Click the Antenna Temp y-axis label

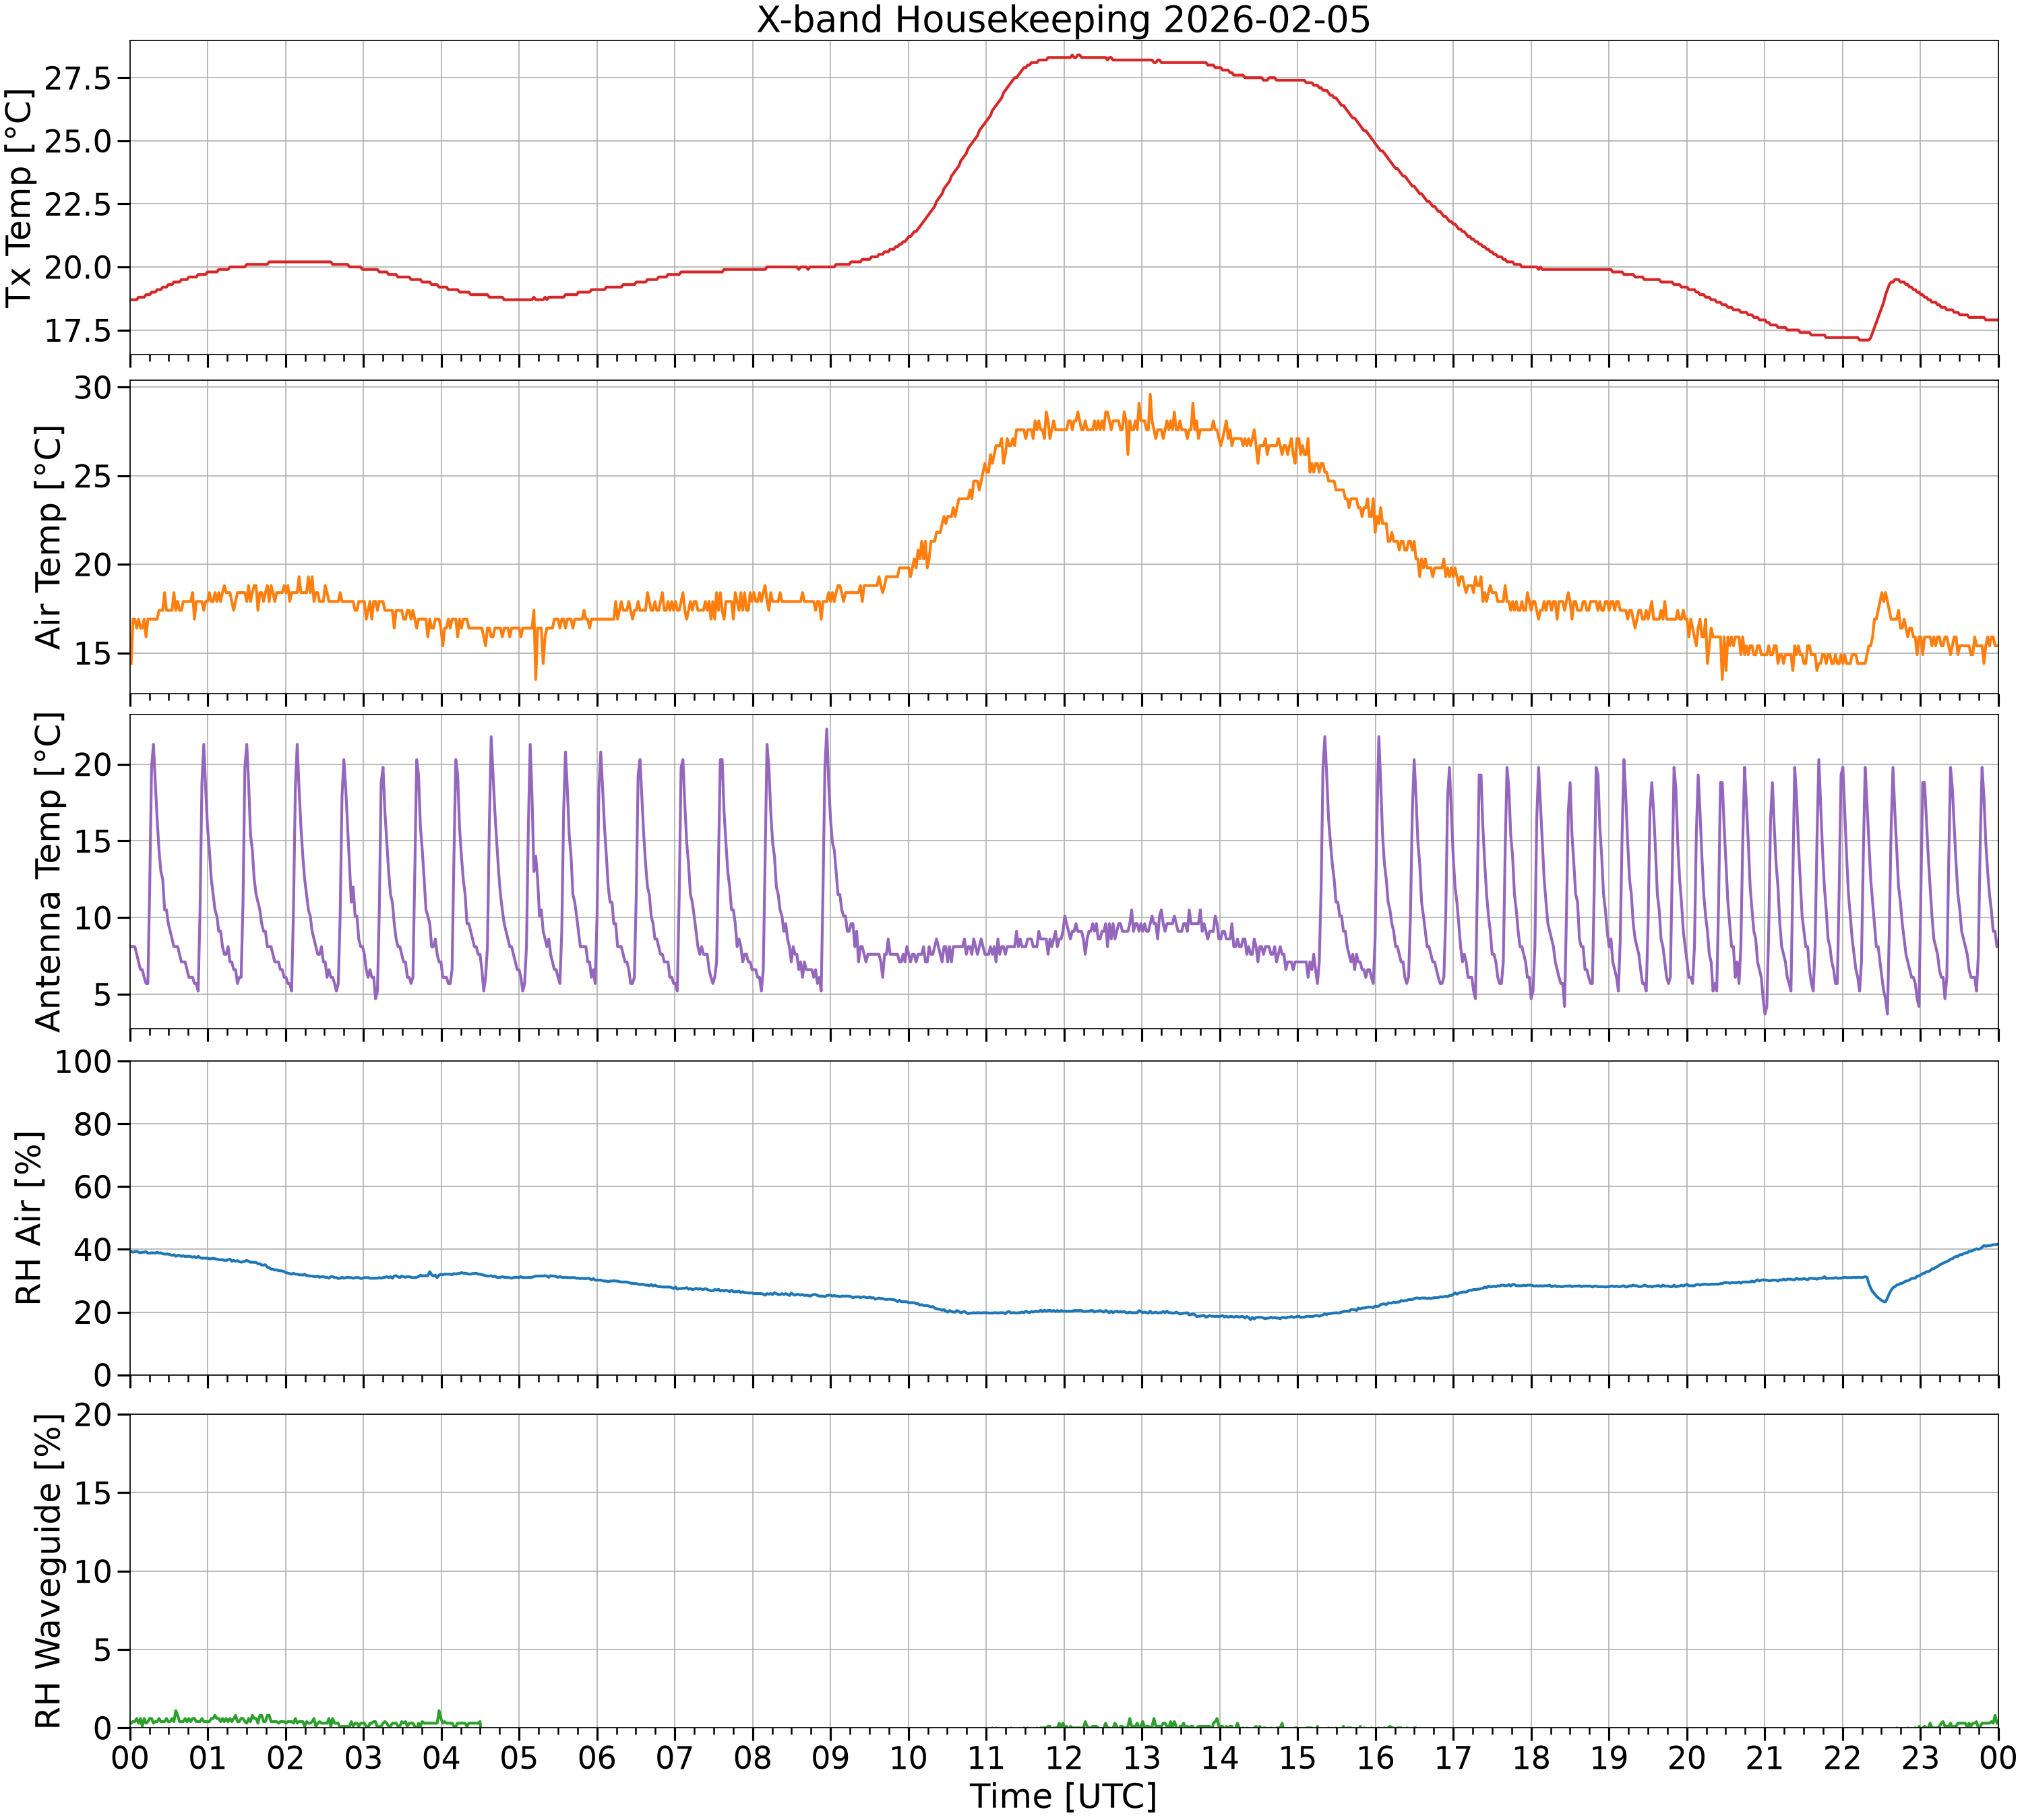[48, 871]
